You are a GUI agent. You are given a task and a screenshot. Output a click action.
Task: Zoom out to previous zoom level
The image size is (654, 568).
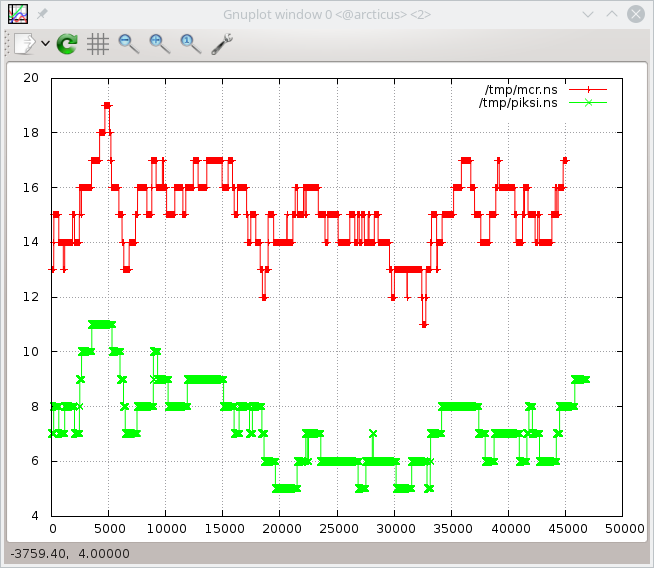pos(128,43)
